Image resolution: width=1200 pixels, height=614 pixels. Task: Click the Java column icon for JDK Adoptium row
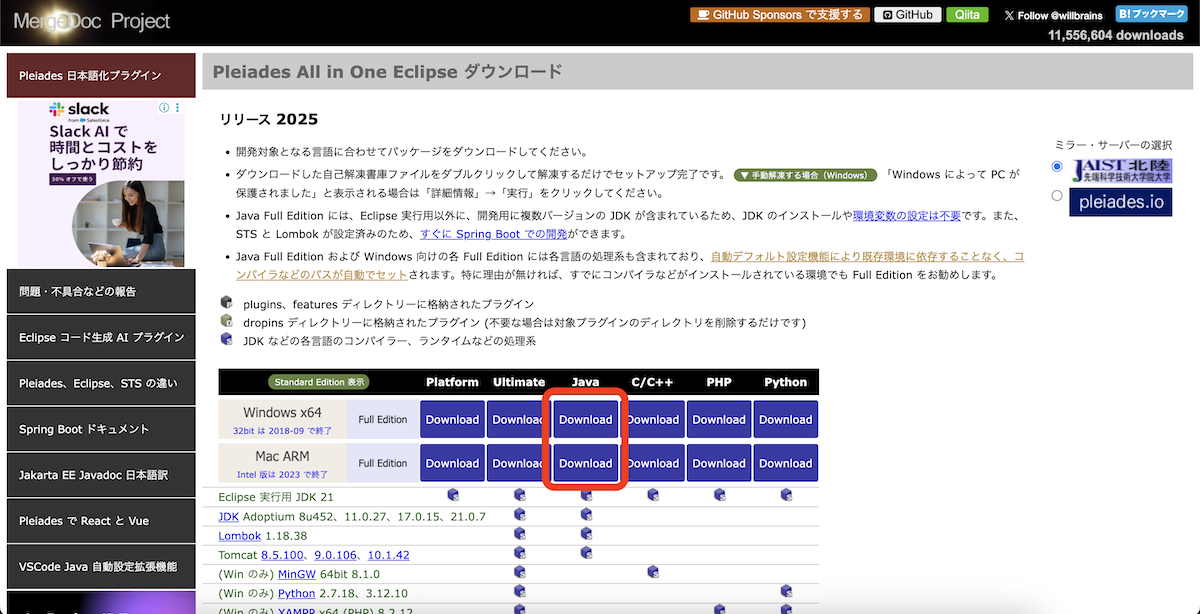(586, 514)
